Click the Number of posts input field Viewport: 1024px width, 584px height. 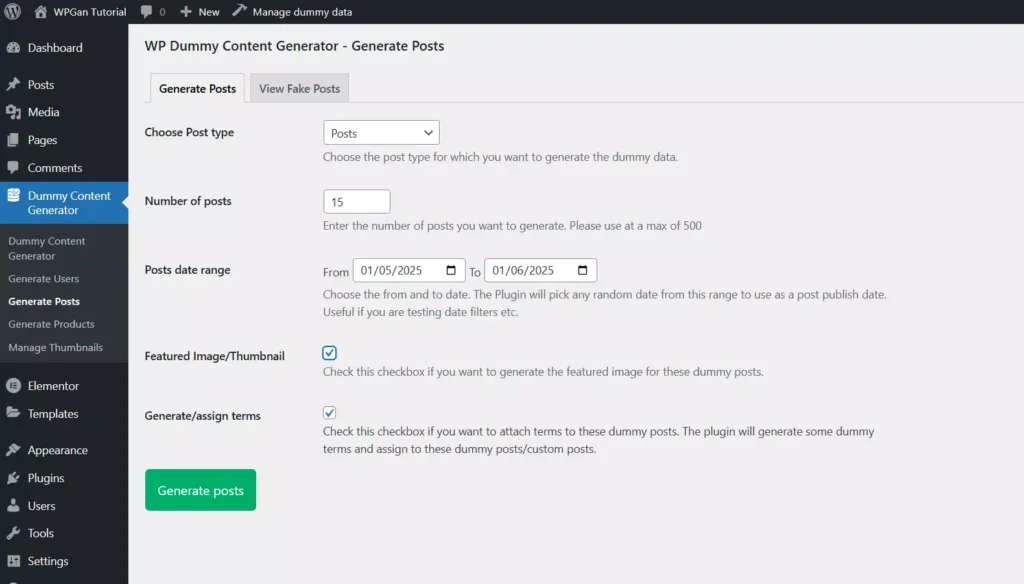click(357, 201)
